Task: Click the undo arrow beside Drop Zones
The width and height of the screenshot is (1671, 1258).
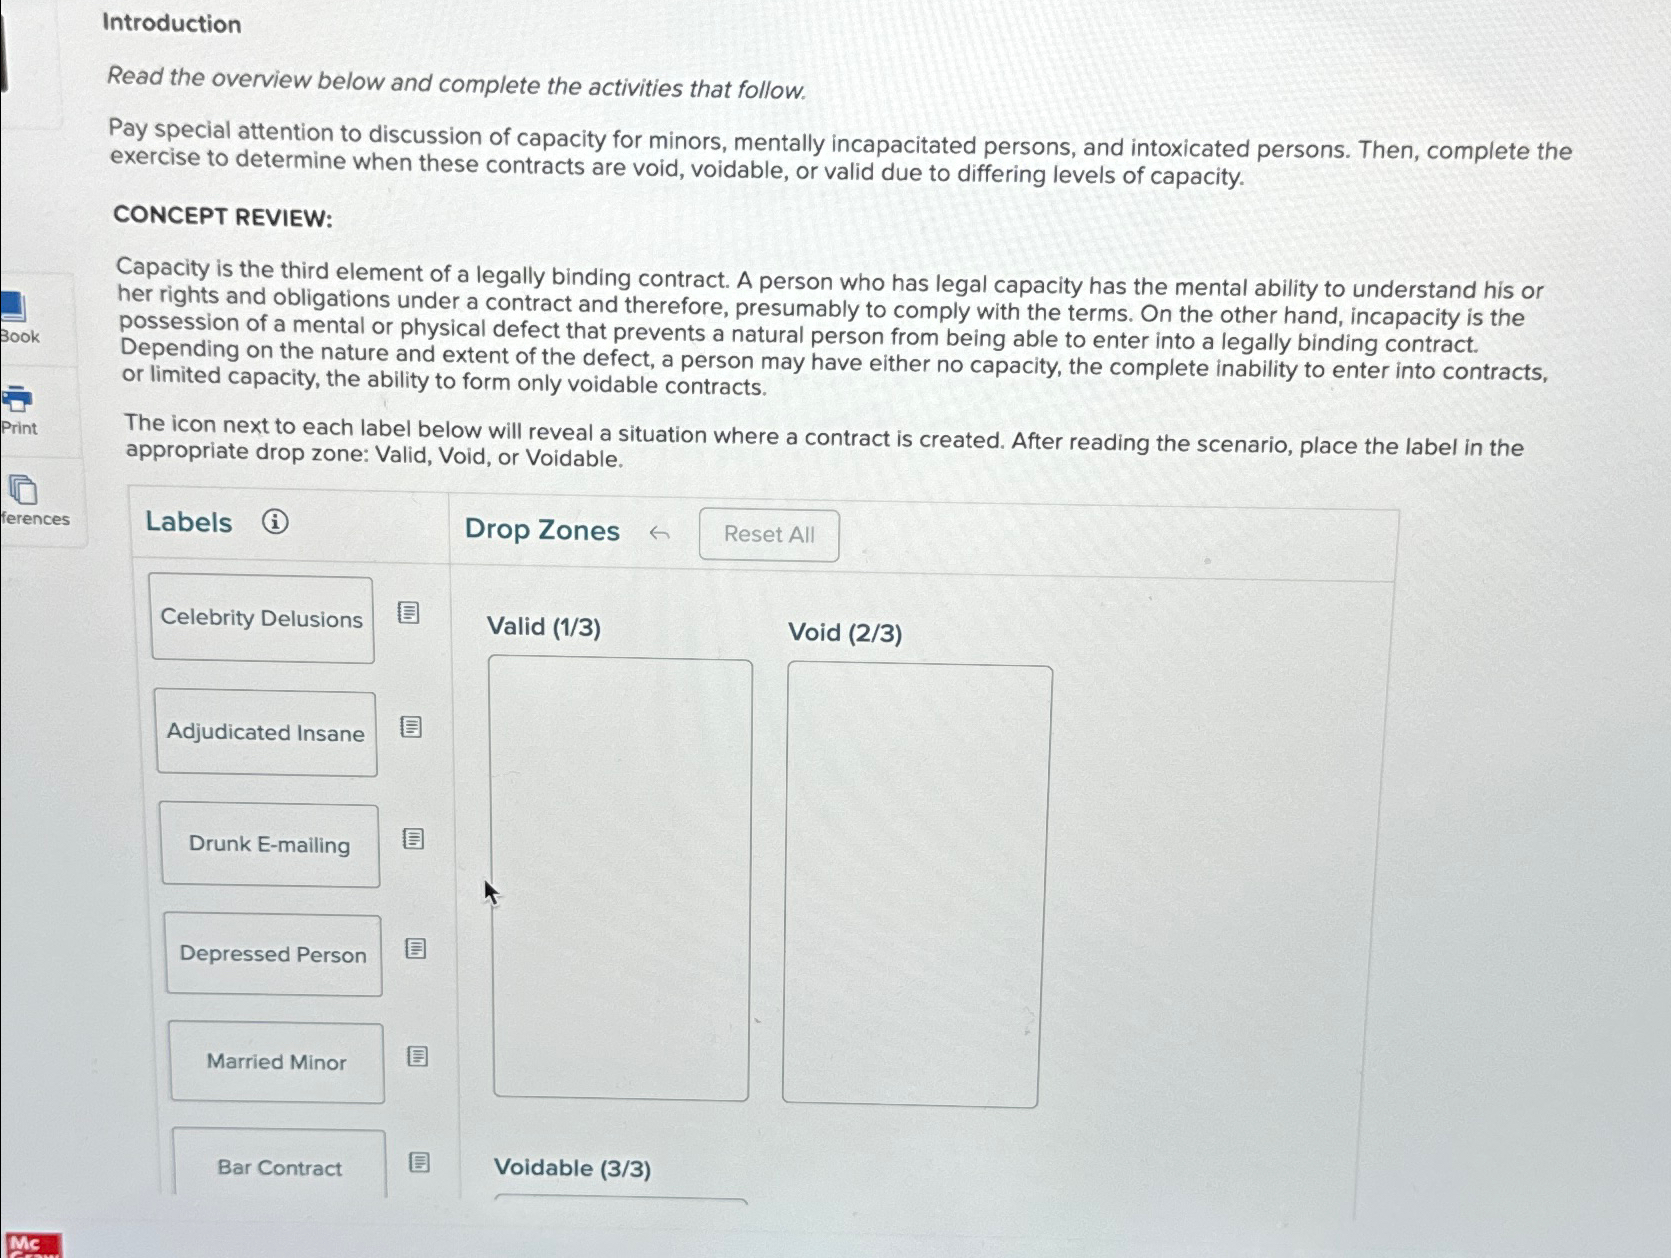Action: point(661,533)
